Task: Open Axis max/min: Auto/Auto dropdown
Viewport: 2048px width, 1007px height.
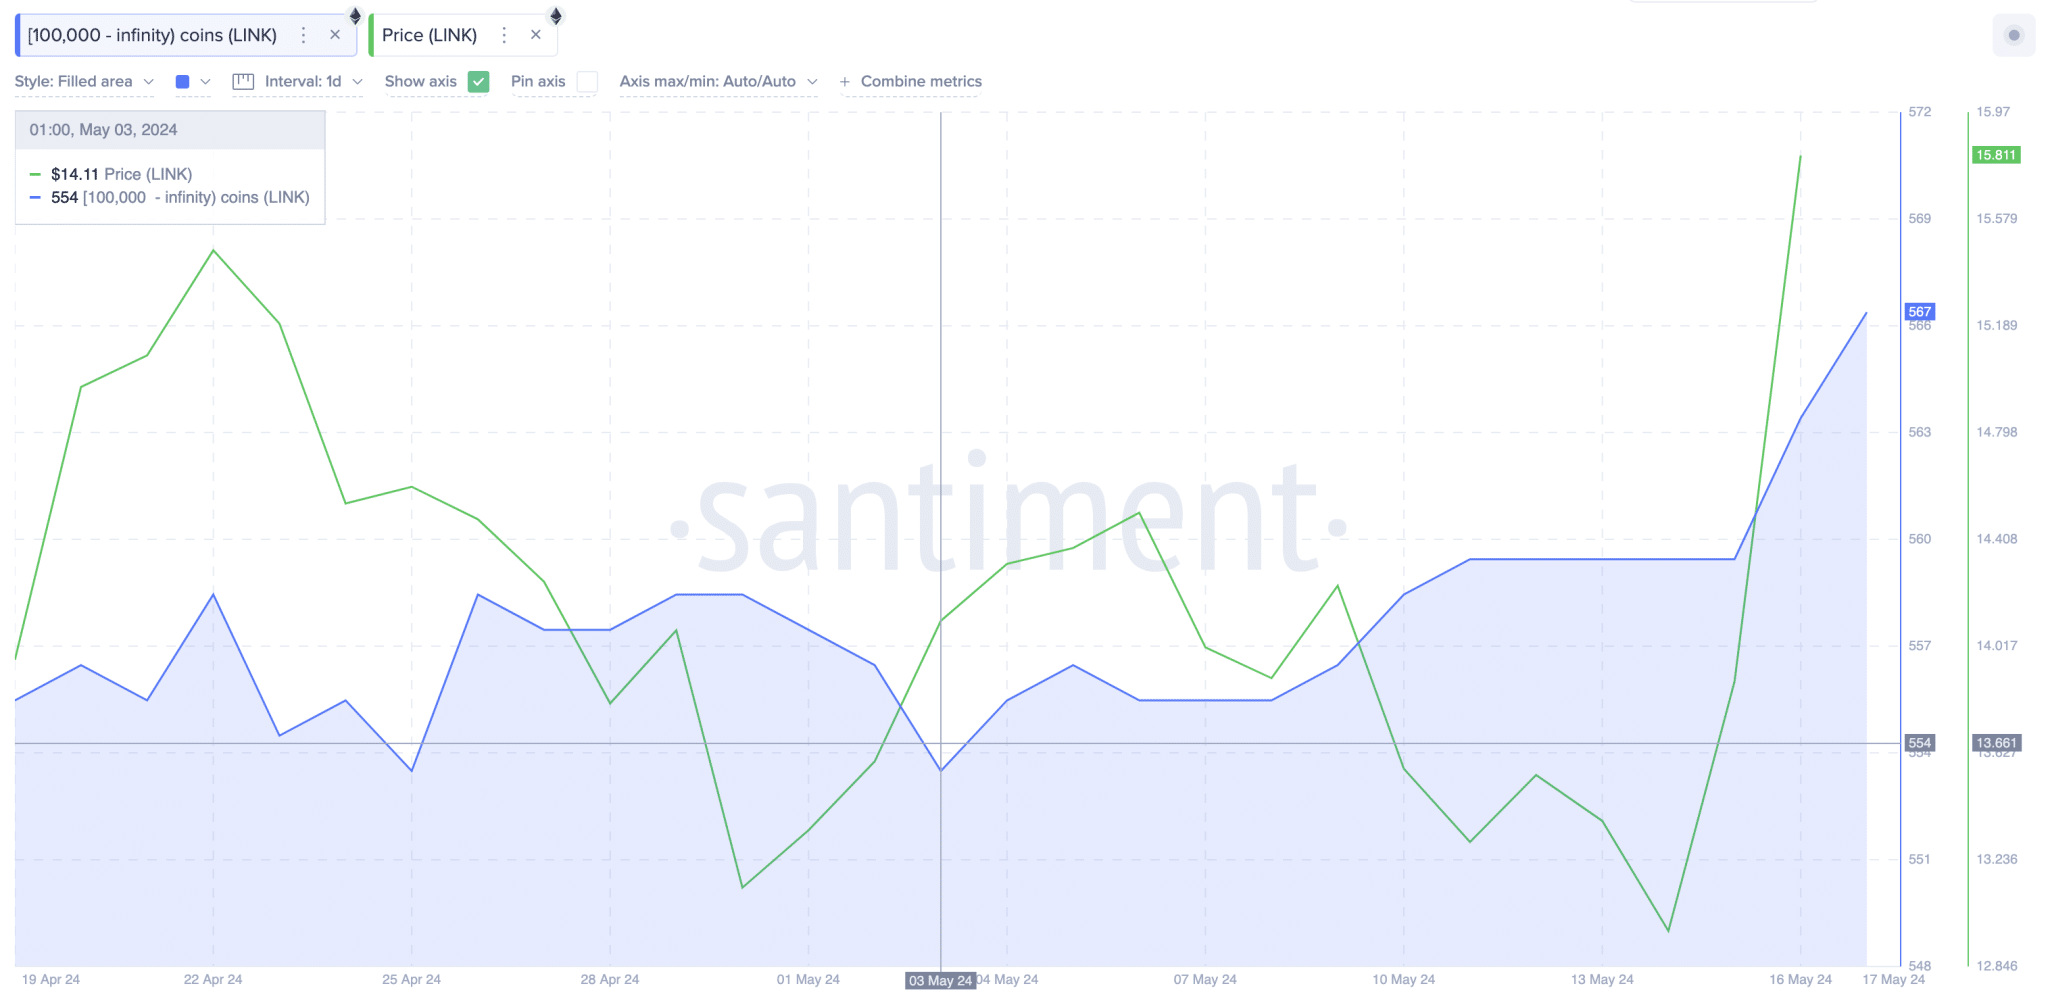Action: pos(718,82)
